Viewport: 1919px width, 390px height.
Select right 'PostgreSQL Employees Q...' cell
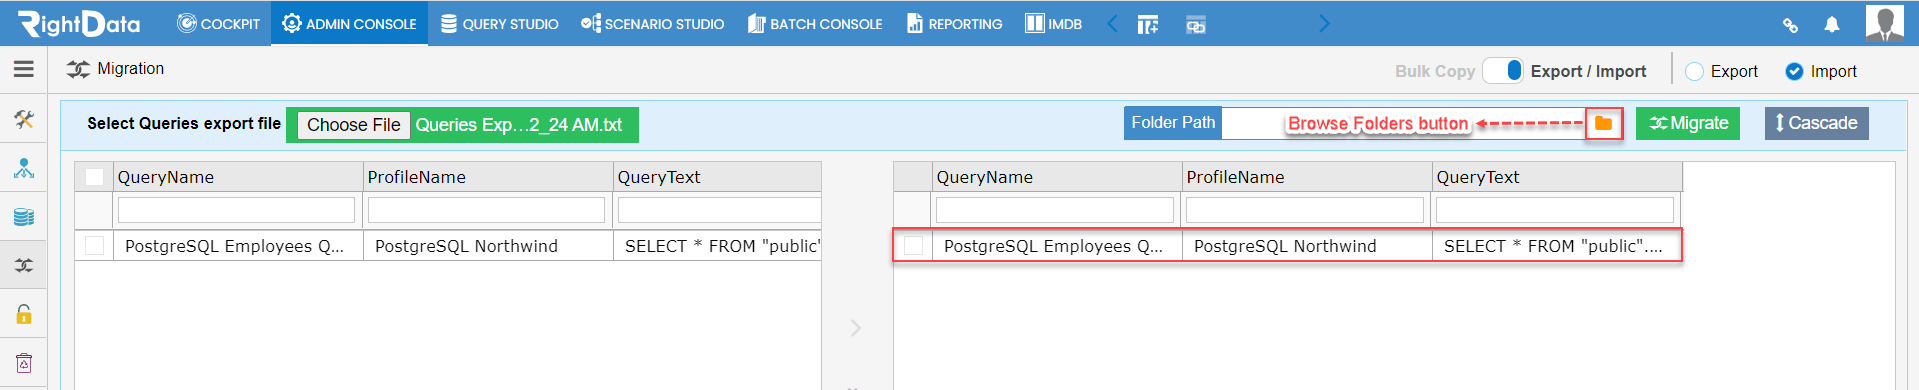point(1057,246)
